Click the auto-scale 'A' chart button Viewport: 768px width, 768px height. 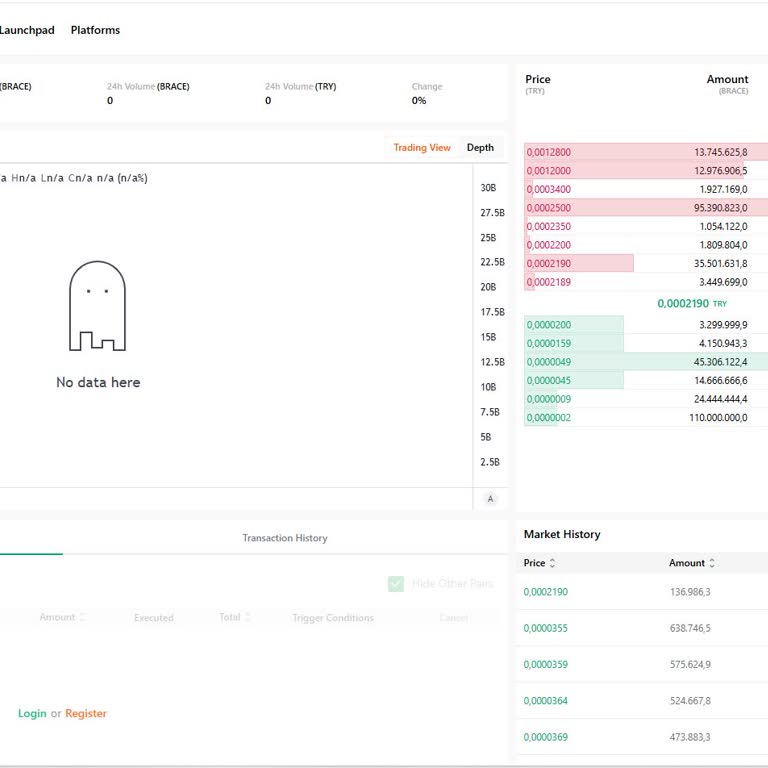(490, 499)
